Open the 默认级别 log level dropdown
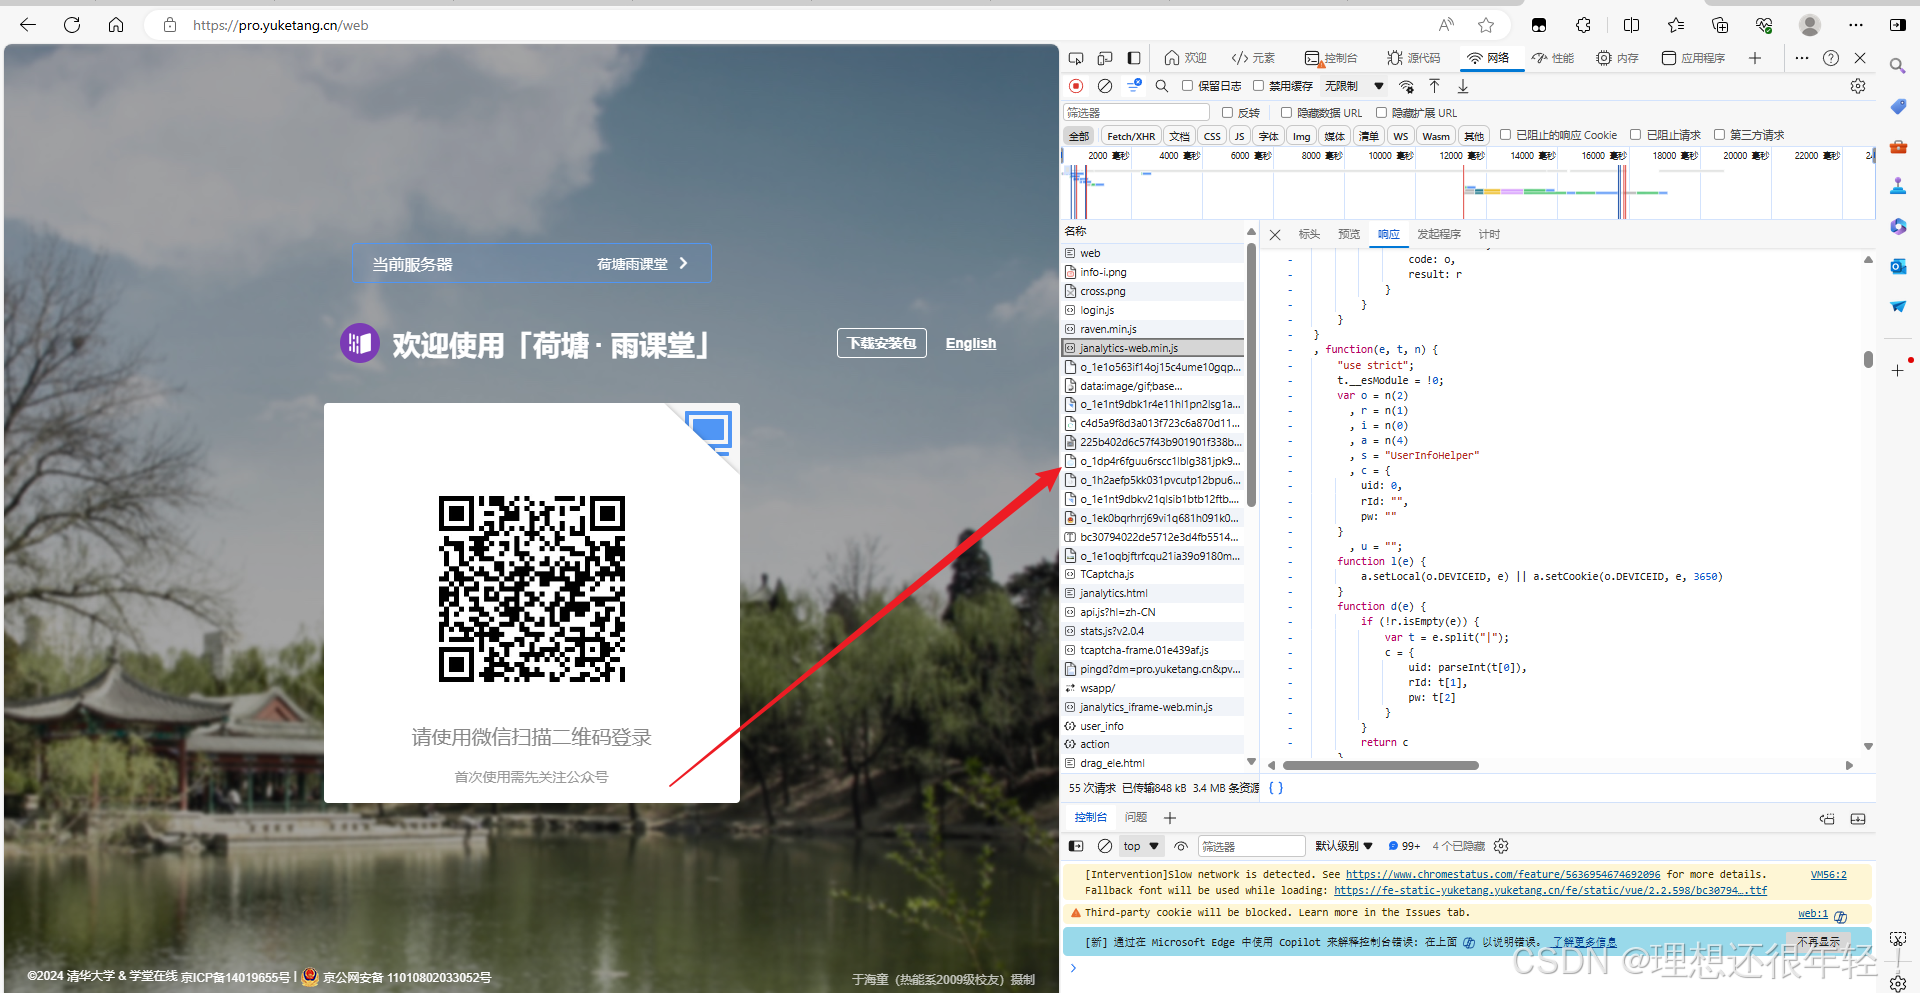Image resolution: width=1920 pixels, height=993 pixels. pos(1344,846)
